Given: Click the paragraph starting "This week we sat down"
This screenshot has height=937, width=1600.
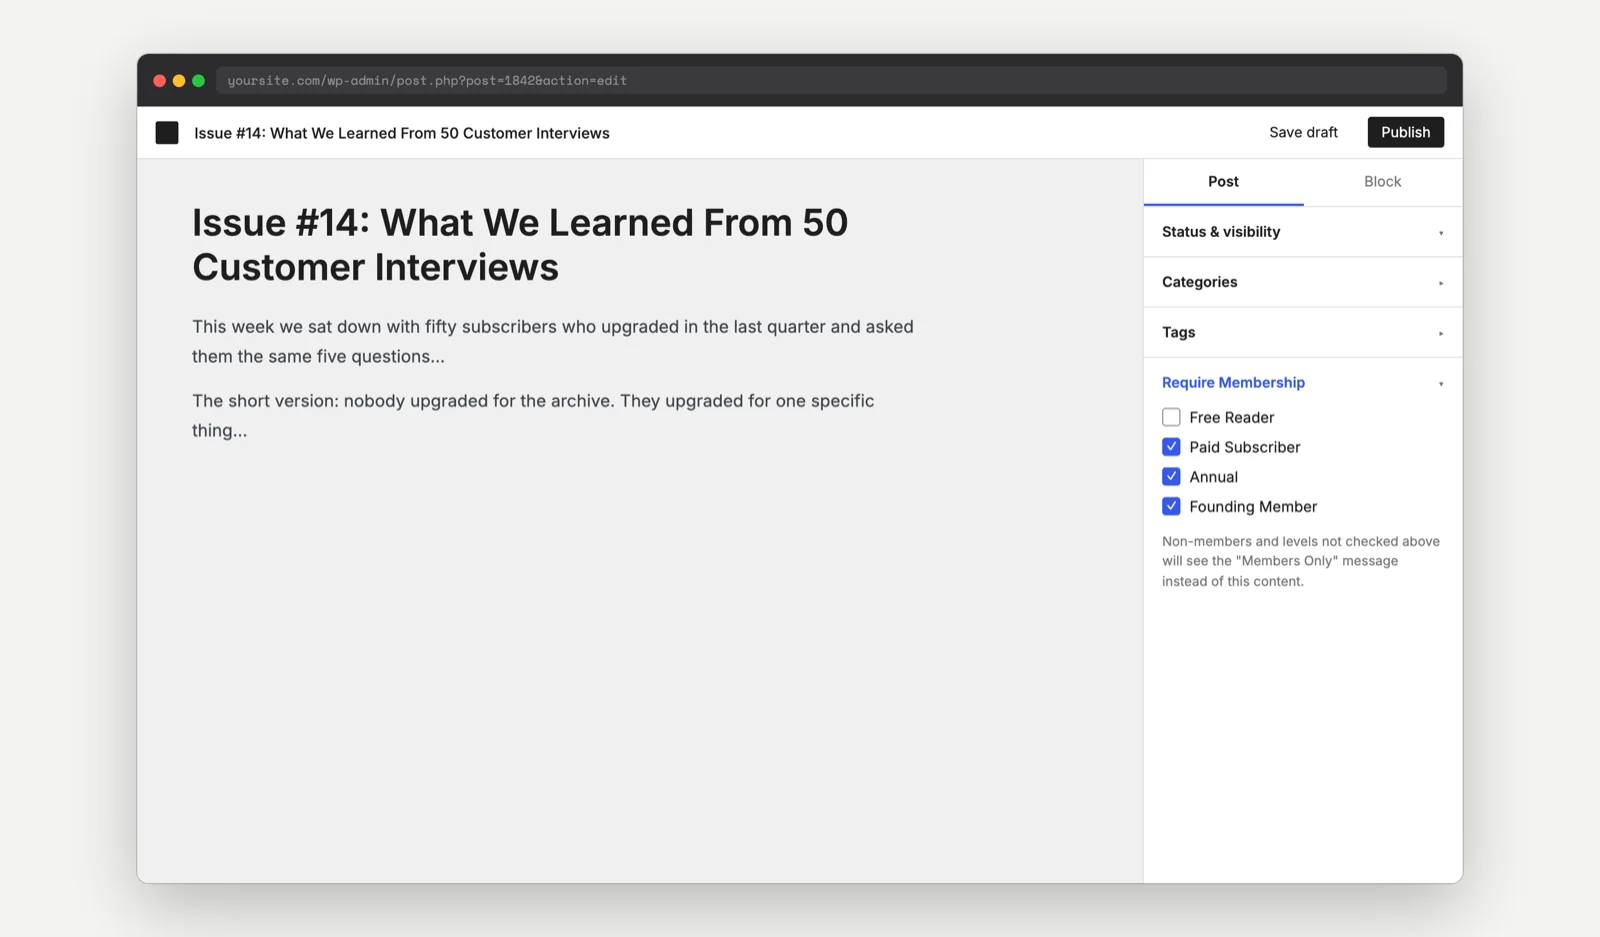Looking at the screenshot, I should 553,341.
